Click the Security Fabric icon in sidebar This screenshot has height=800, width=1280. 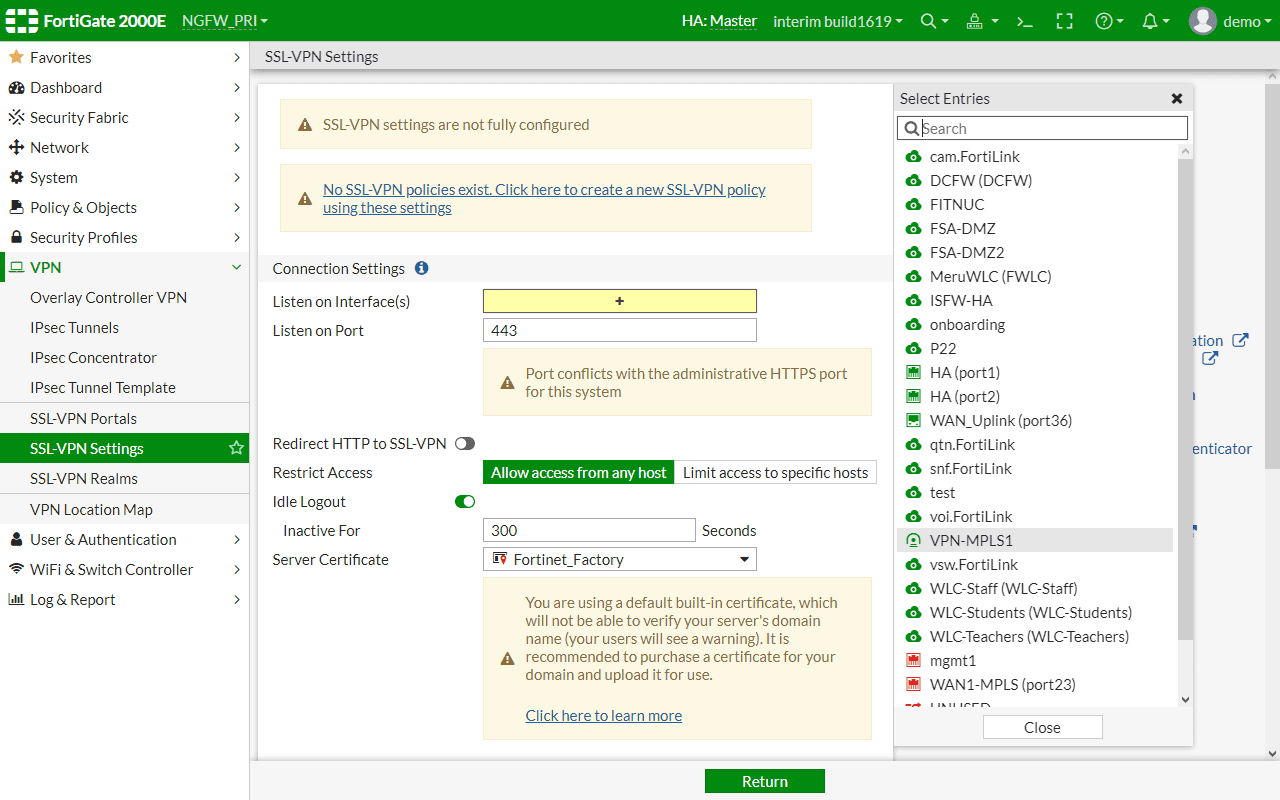[x=16, y=117]
